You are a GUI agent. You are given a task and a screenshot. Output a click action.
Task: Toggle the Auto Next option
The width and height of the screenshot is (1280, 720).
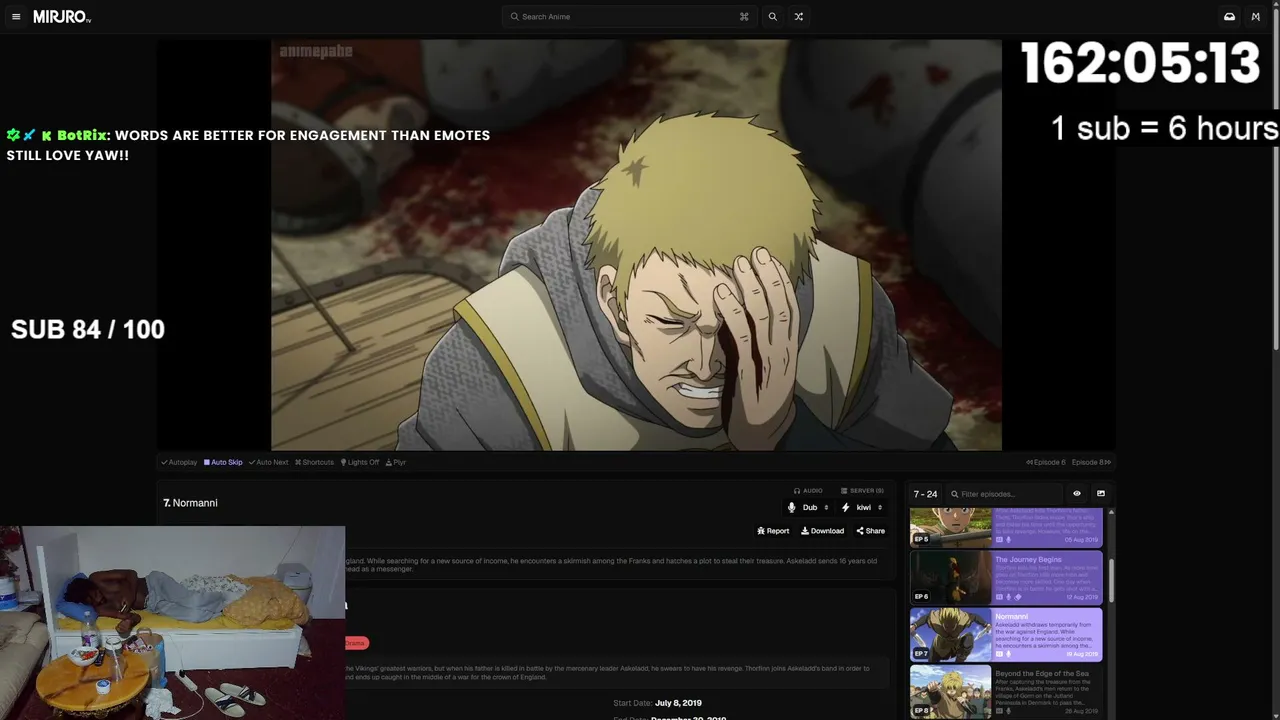(x=268, y=462)
